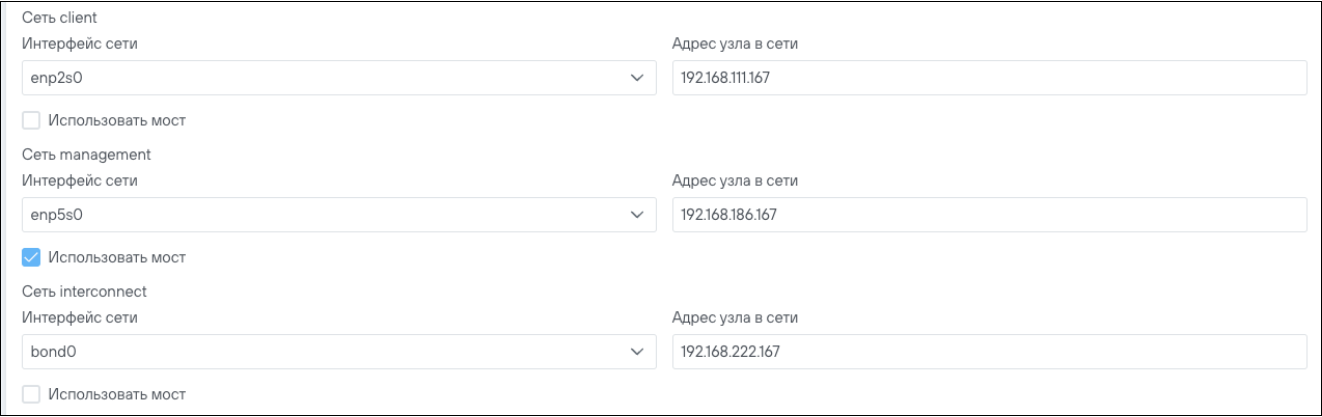Click the chevron arrow in the enp2s0 dropdown
1322x417 pixels.
tap(636, 78)
